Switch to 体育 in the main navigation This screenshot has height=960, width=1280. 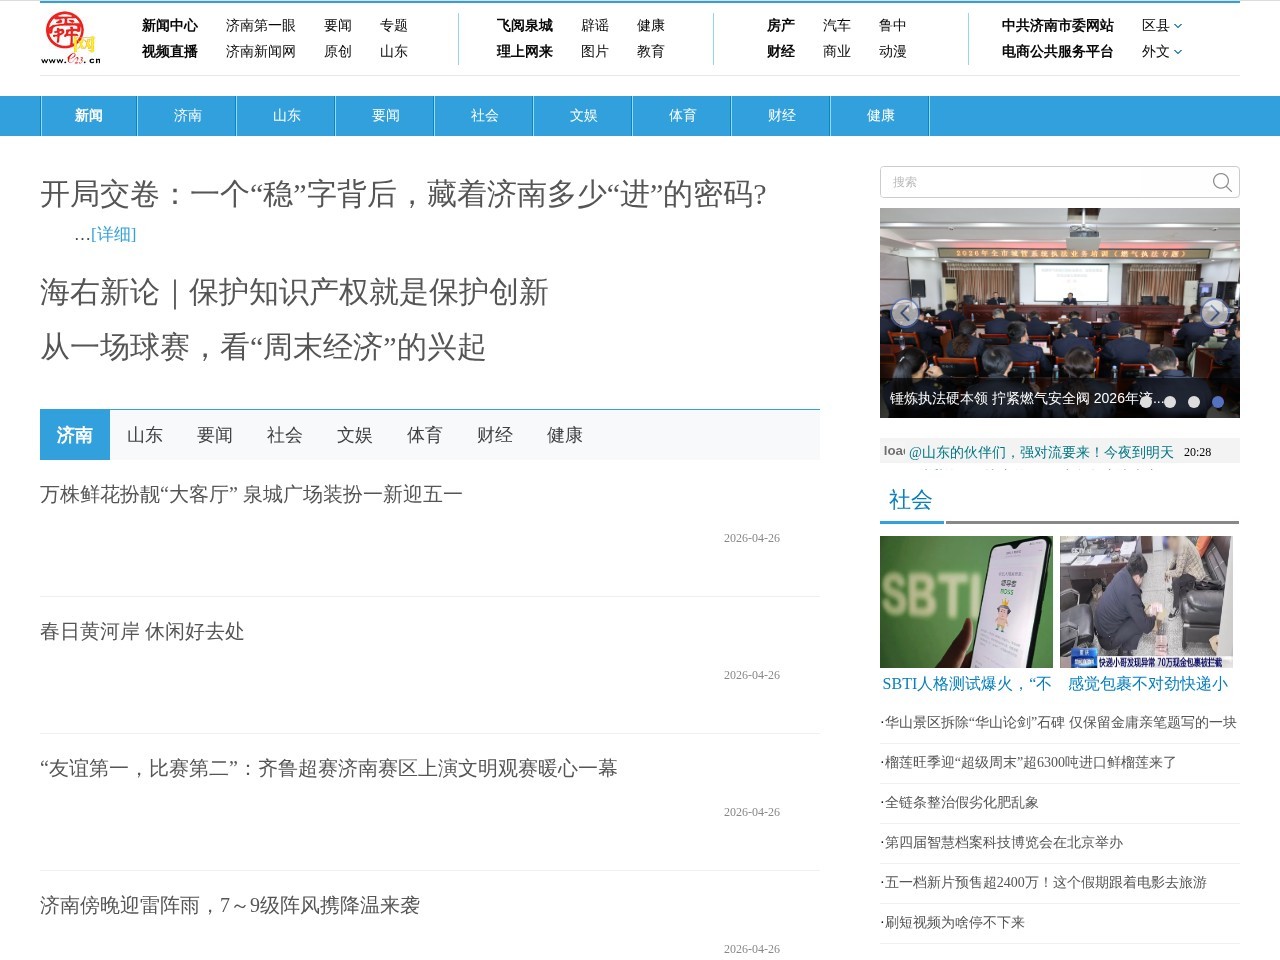click(x=681, y=116)
